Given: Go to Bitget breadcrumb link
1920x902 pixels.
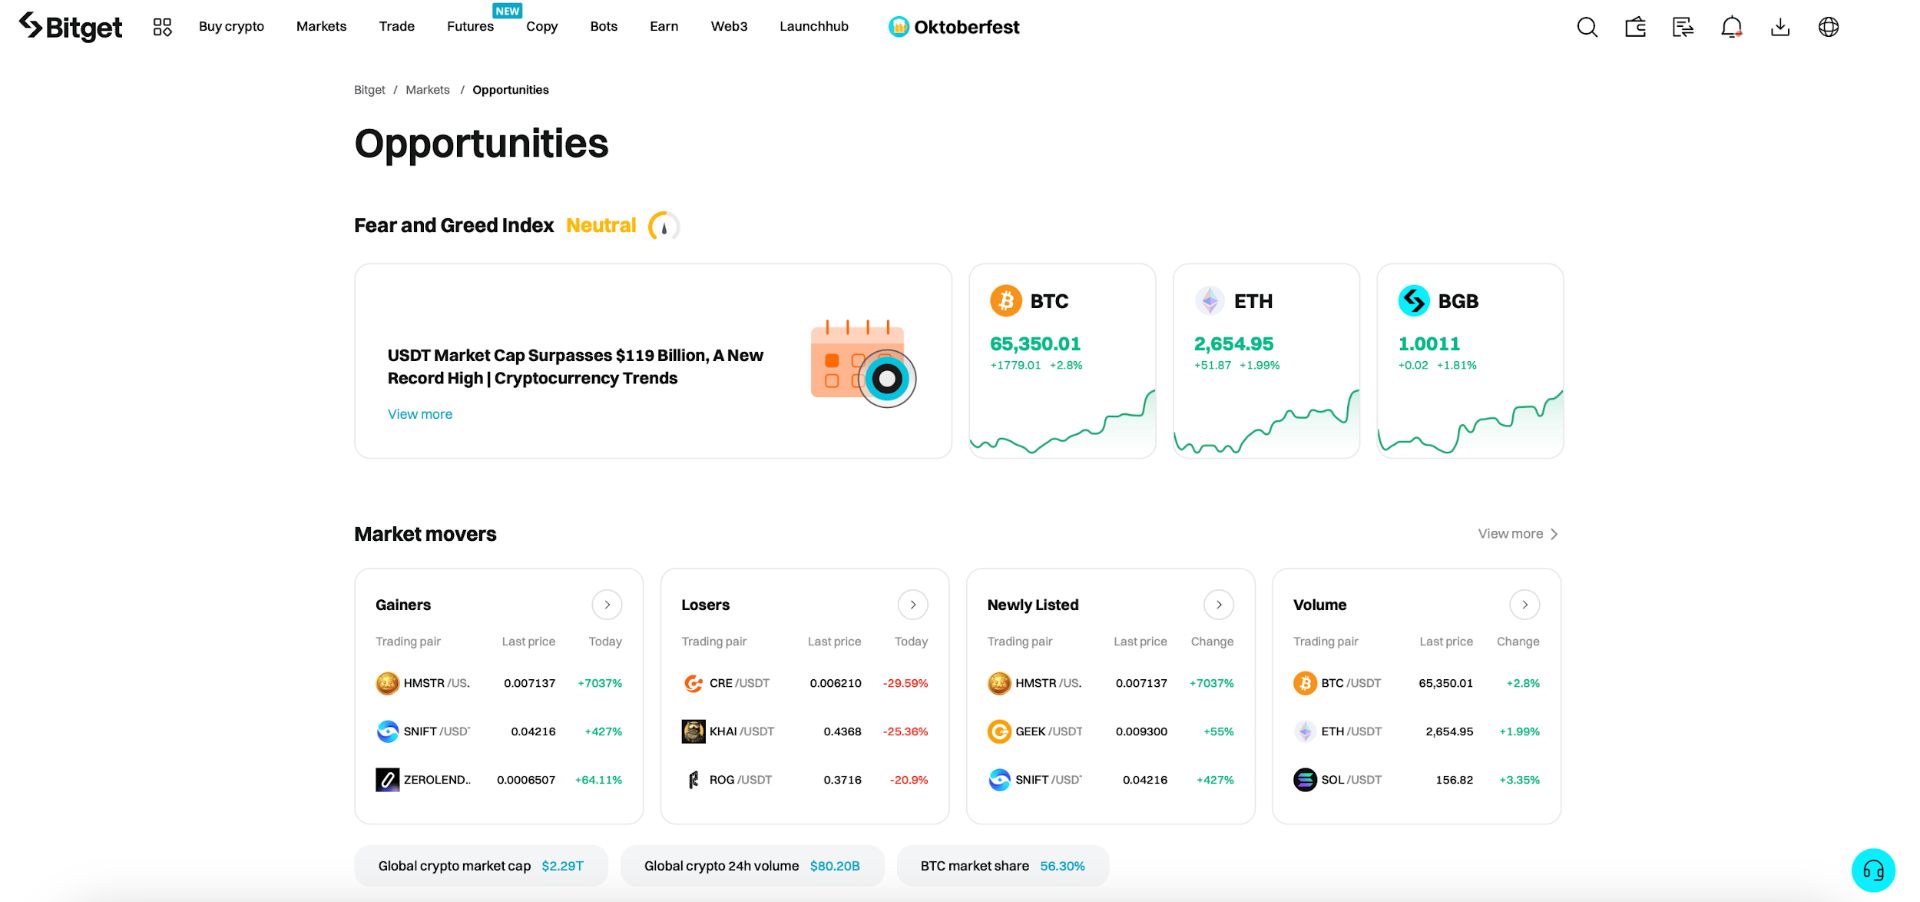Looking at the screenshot, I should click(x=369, y=90).
